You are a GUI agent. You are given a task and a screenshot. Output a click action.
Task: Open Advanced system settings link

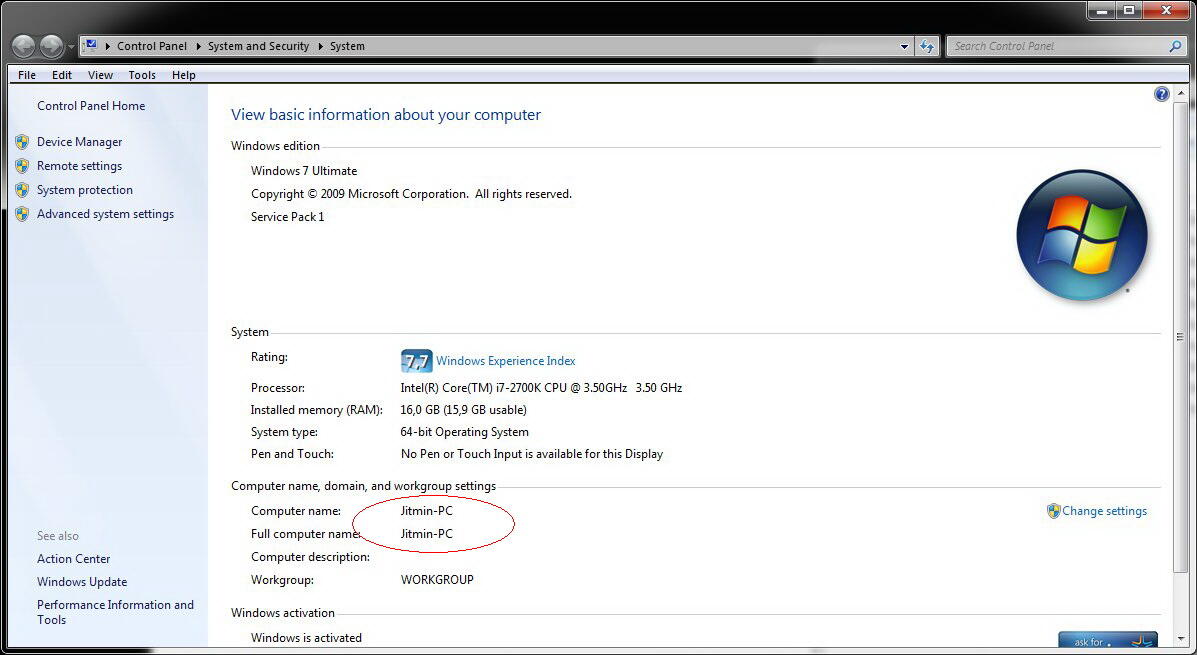tap(105, 214)
